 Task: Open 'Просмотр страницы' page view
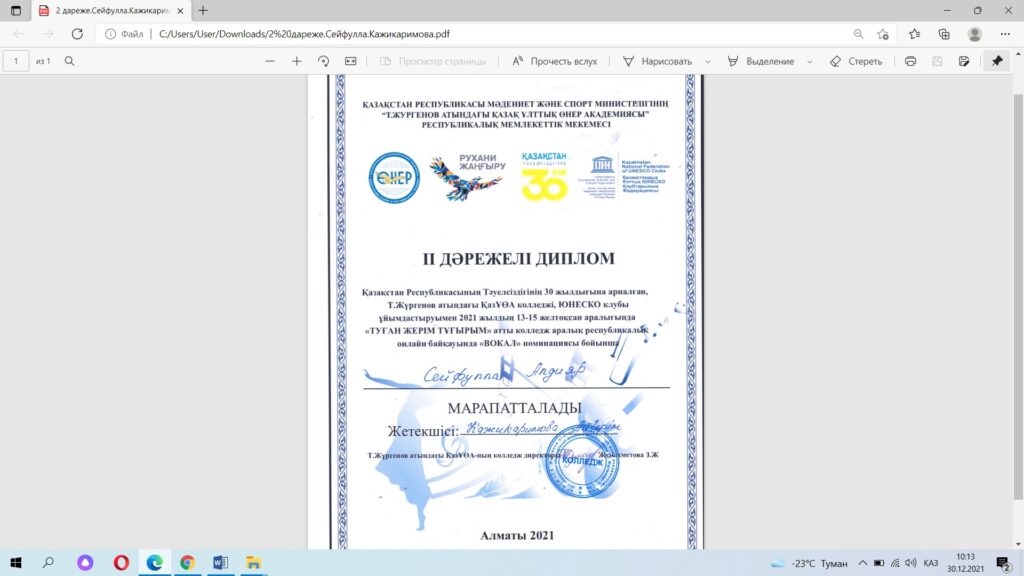(433, 61)
